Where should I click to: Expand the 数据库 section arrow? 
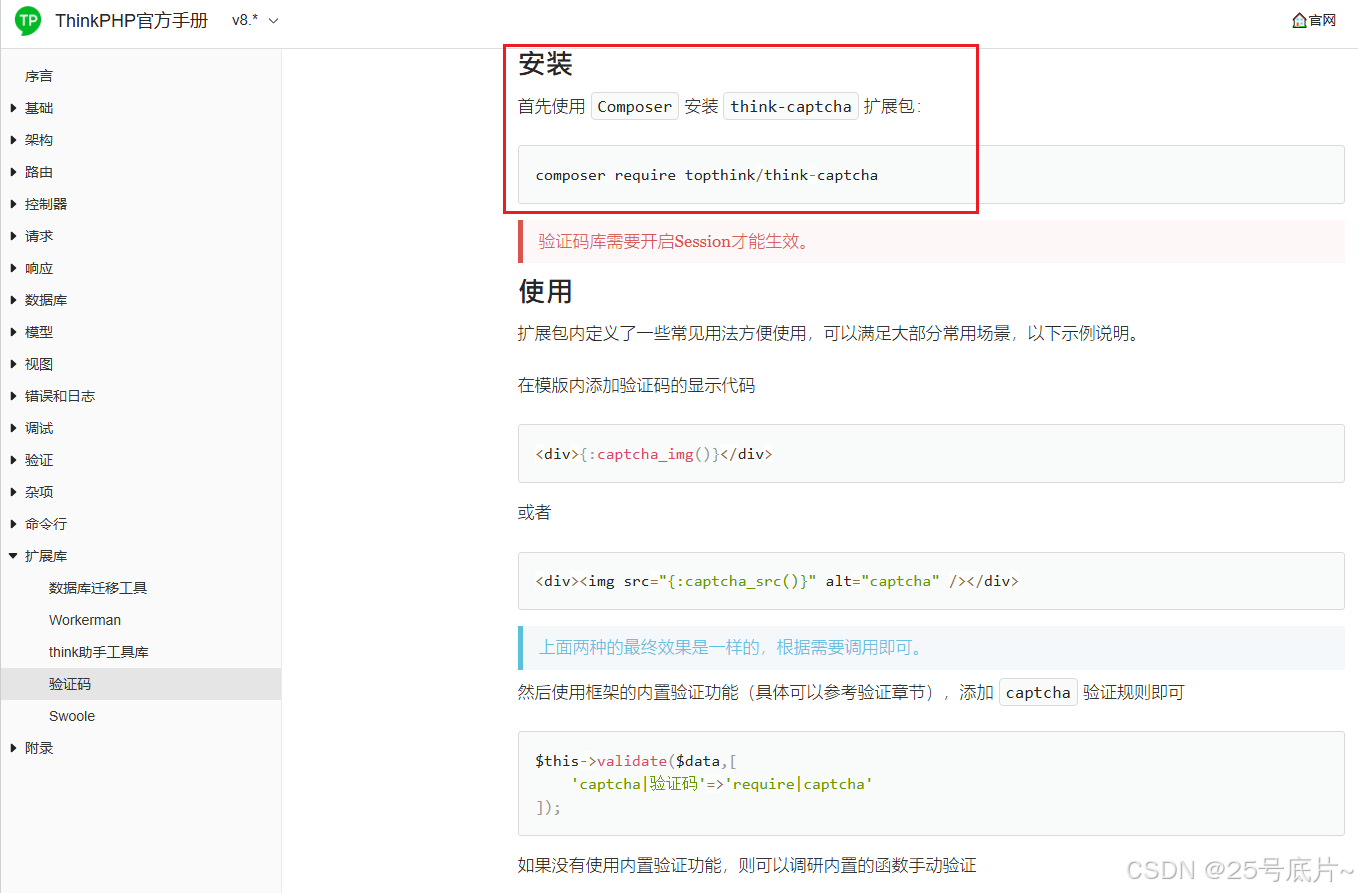tap(14, 300)
